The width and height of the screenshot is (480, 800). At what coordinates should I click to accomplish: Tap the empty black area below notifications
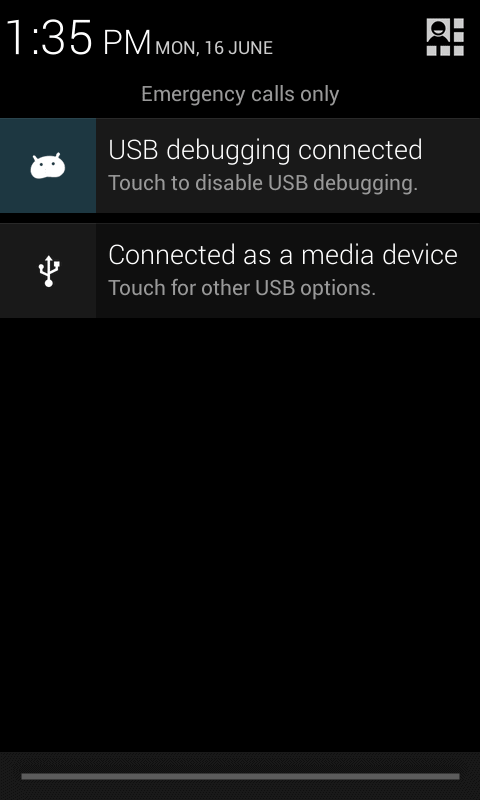pos(240,535)
